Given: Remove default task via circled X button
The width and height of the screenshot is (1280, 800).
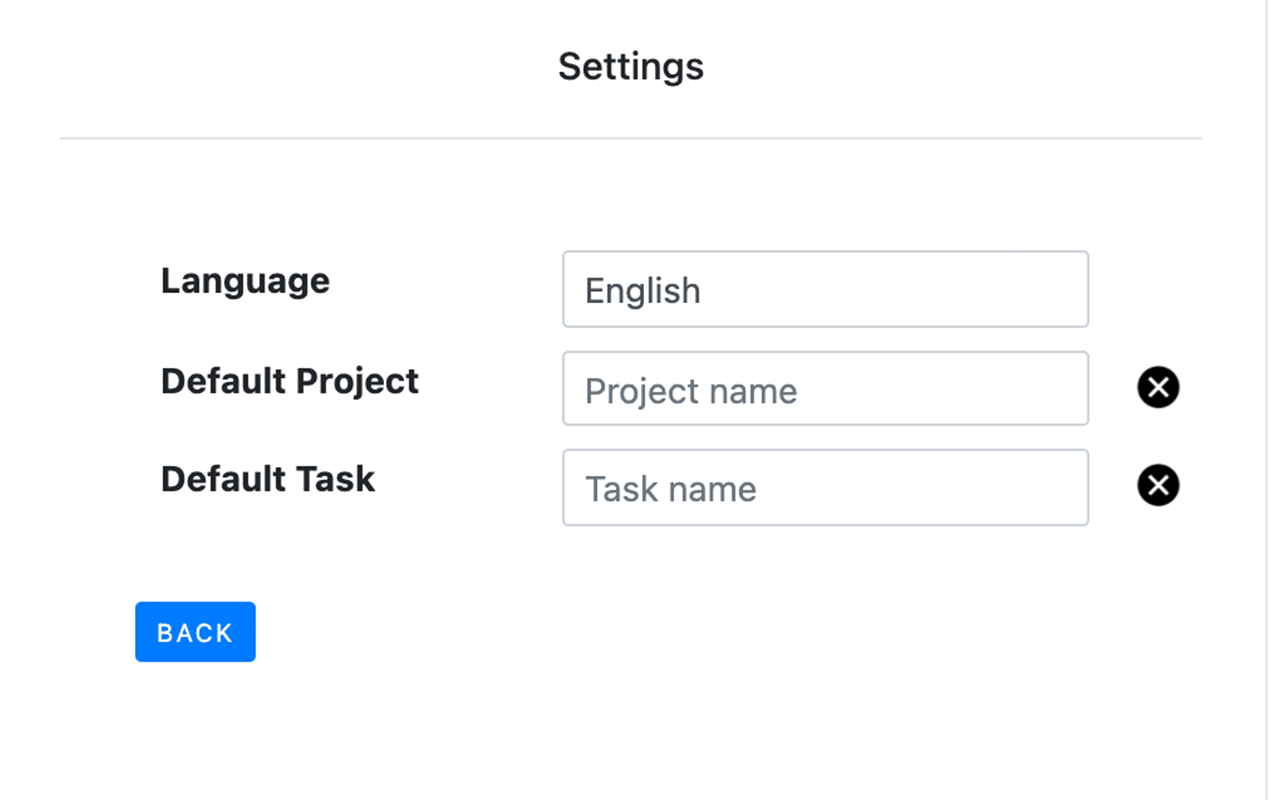Looking at the screenshot, I should tap(1158, 485).
